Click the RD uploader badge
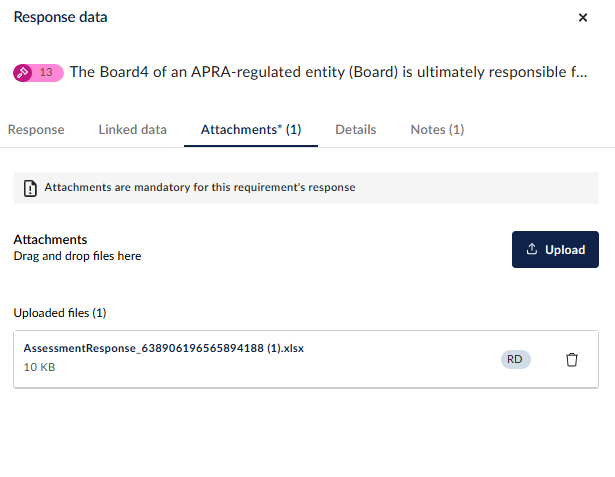615x477 pixels. tap(515, 359)
